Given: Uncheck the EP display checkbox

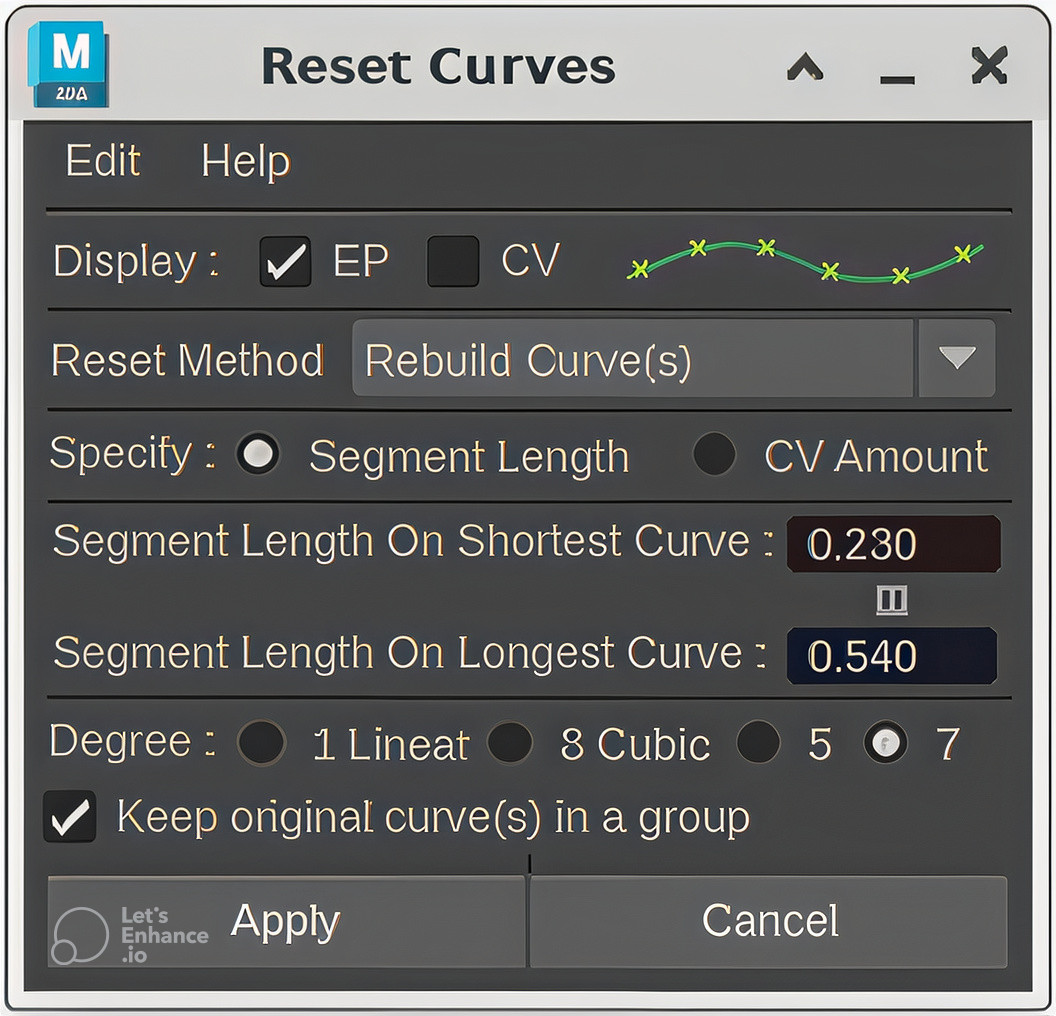Looking at the screenshot, I should pos(285,262).
